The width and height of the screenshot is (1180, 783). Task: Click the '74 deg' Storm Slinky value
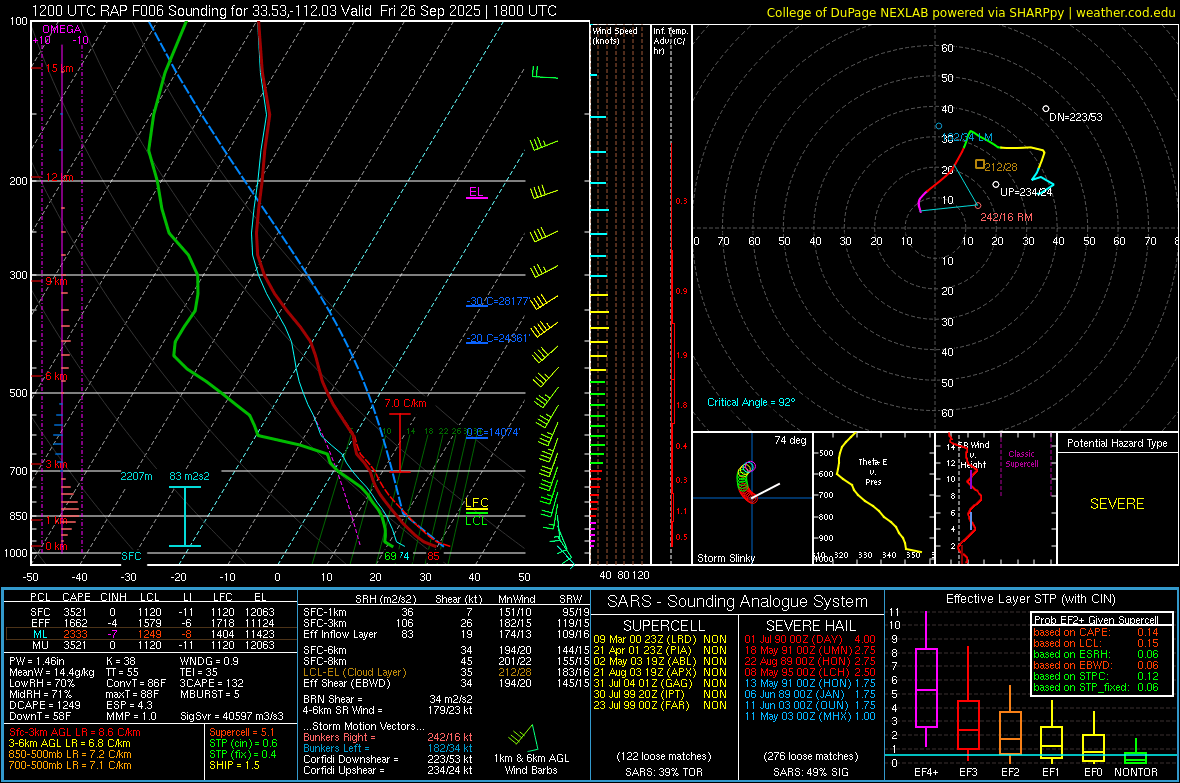790,440
